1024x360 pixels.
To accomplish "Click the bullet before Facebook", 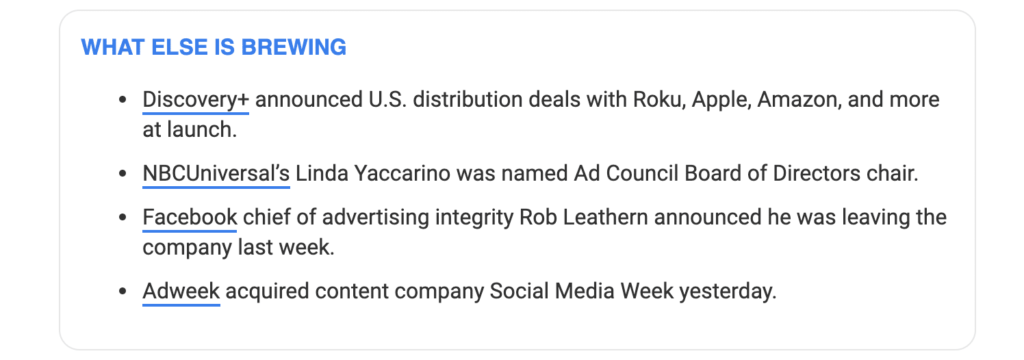I will tap(121, 218).
